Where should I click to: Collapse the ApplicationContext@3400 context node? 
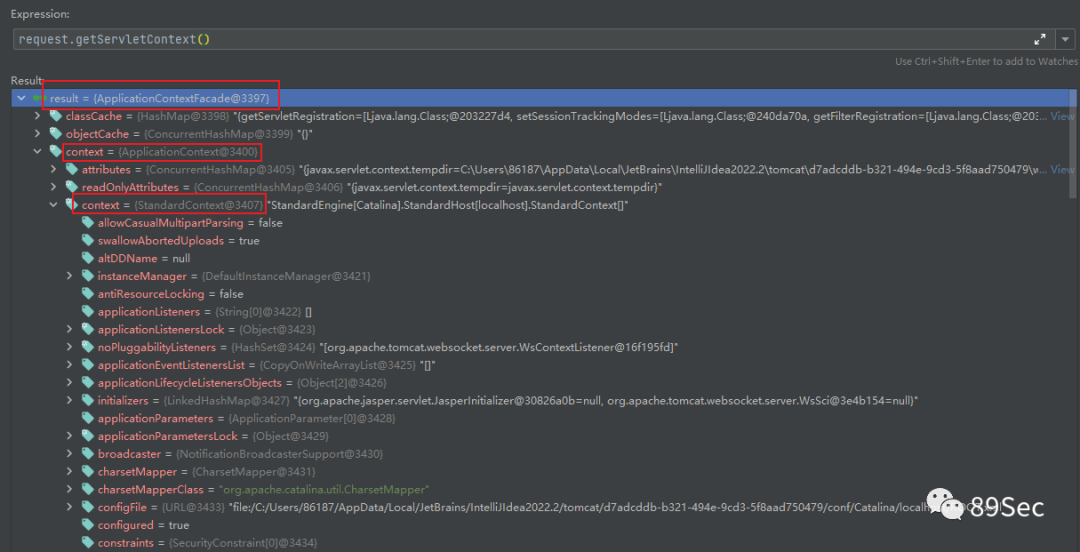(37, 152)
